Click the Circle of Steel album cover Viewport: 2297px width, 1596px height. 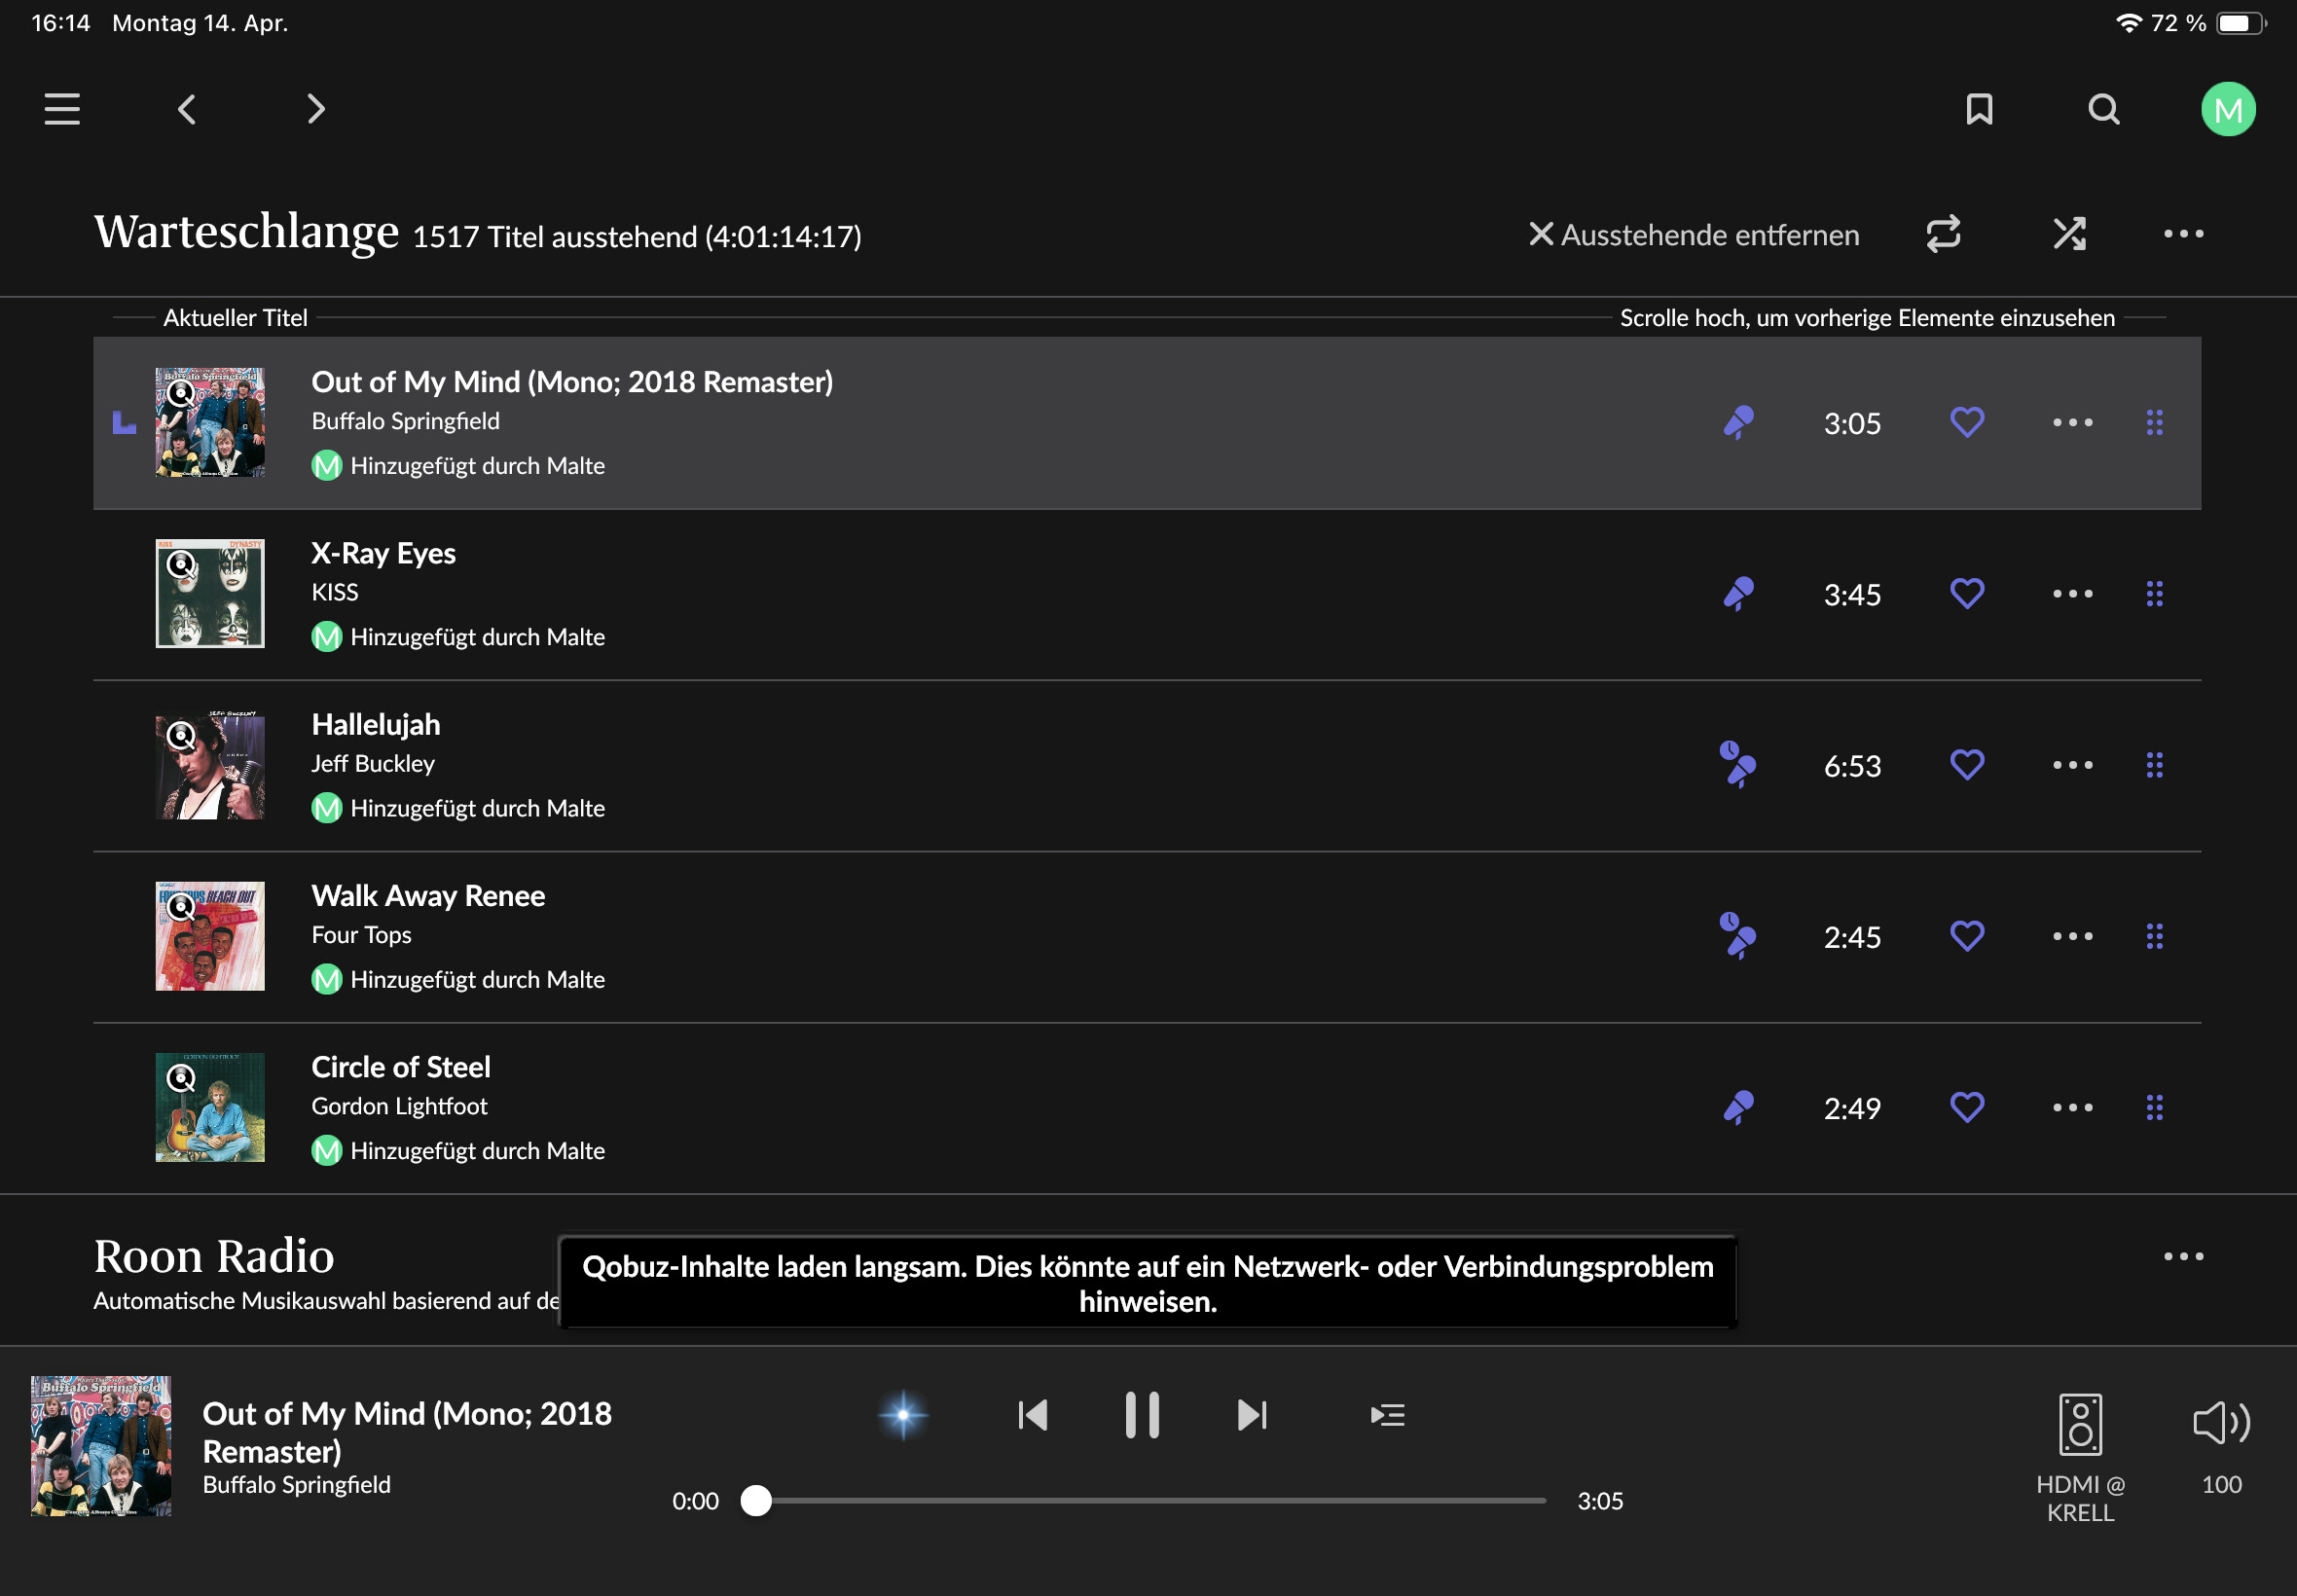pyautogui.click(x=210, y=1107)
